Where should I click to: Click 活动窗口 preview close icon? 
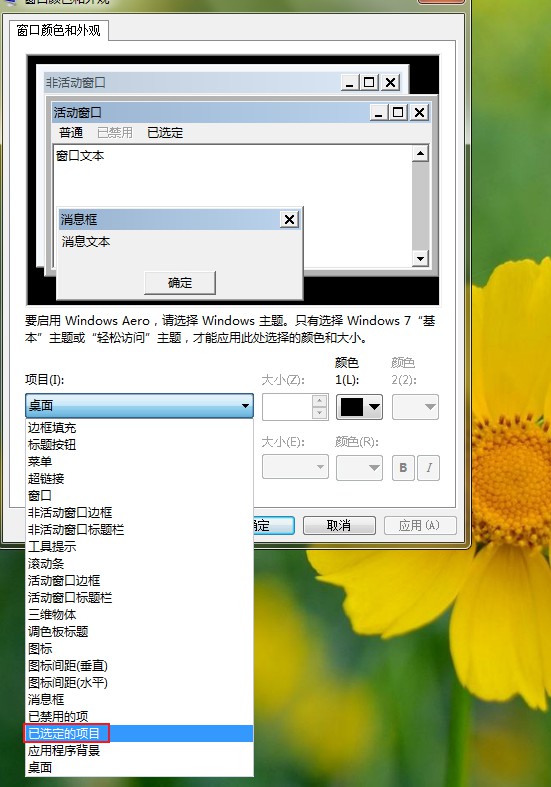click(420, 112)
